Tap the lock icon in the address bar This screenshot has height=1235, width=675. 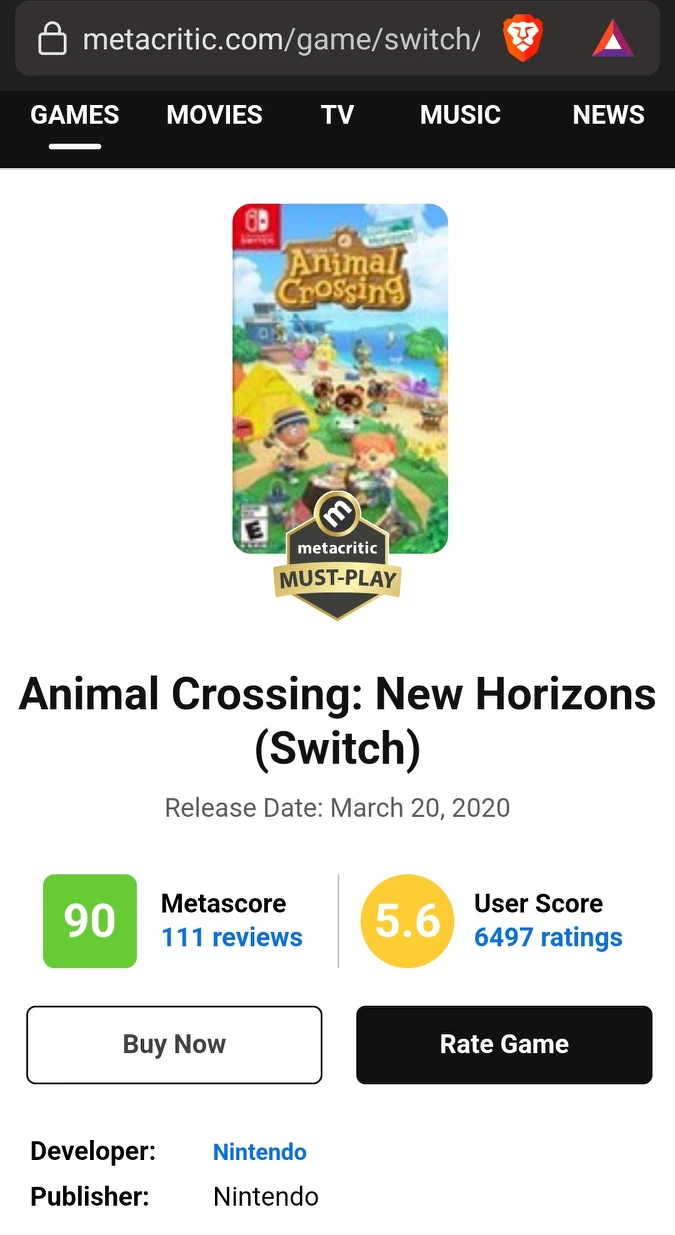pyautogui.click(x=52, y=39)
